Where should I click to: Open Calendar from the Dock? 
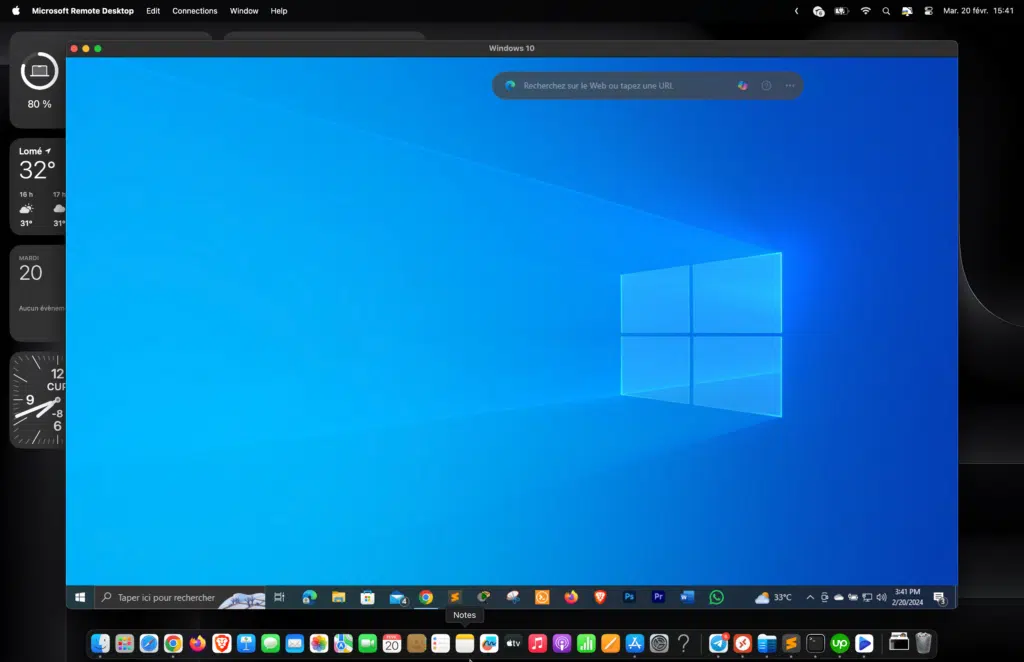click(x=392, y=644)
